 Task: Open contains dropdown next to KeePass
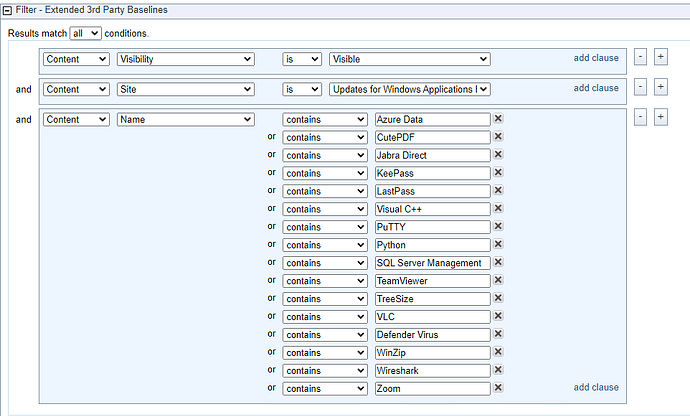click(325, 173)
